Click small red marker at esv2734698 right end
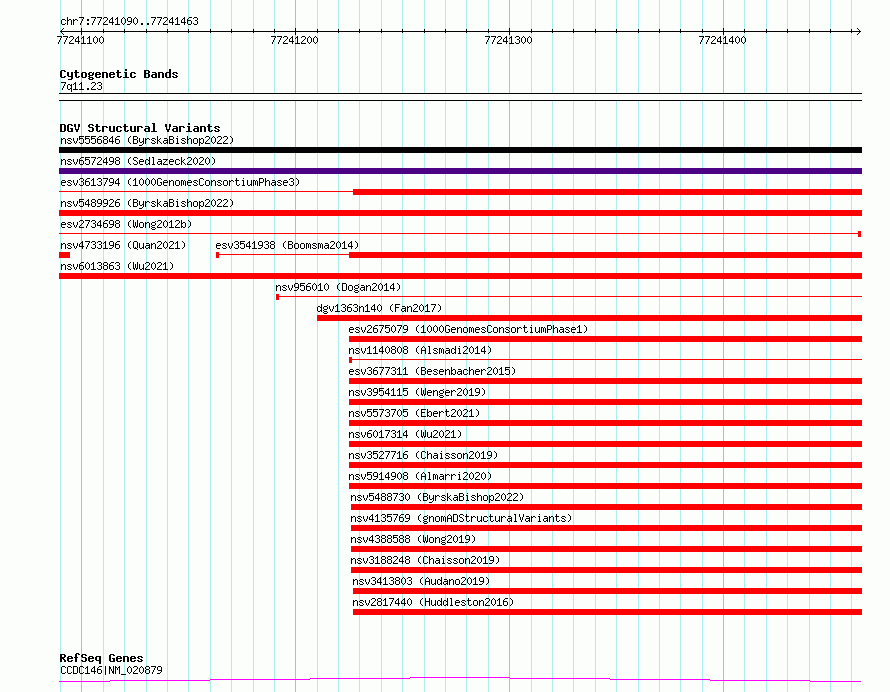 tap(859, 234)
